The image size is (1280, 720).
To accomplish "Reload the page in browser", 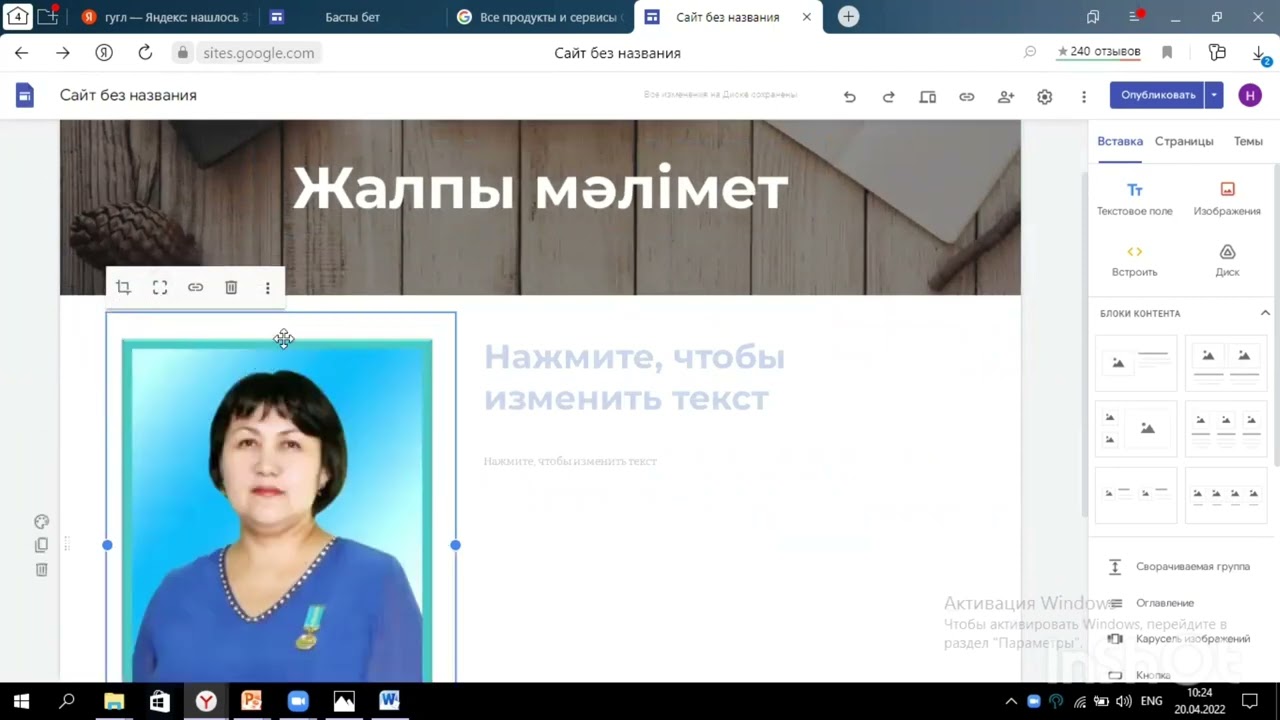I will coord(145,53).
